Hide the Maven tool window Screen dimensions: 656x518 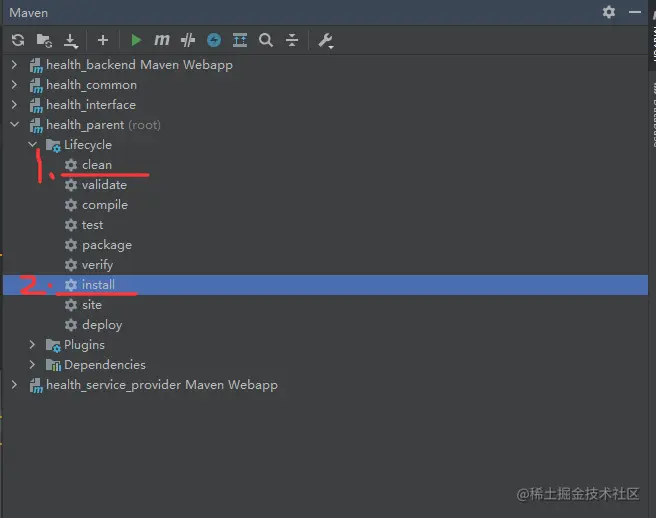[x=635, y=12]
